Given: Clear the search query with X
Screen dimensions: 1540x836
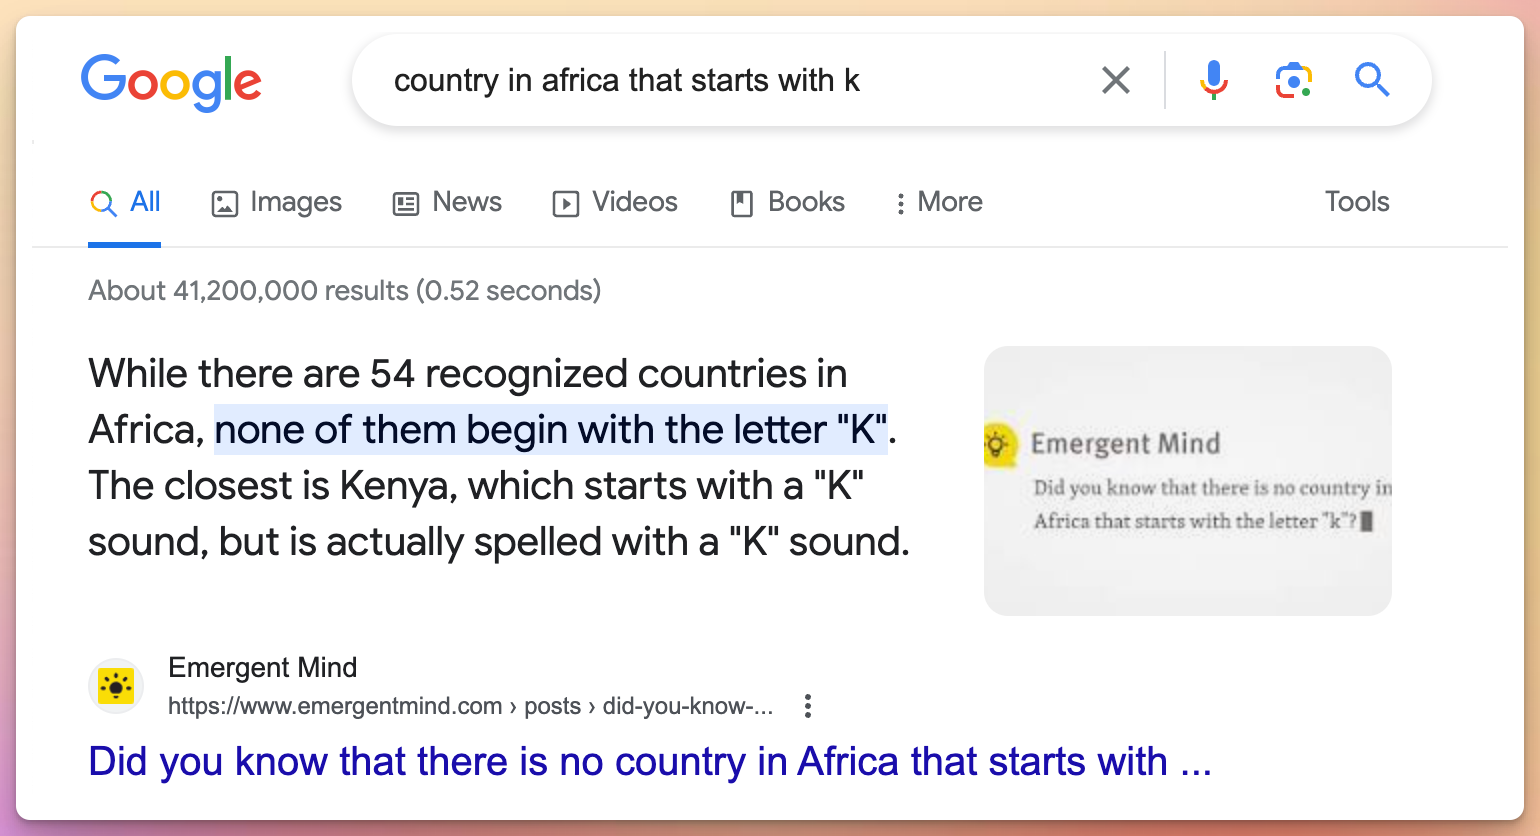Looking at the screenshot, I should coord(1115,80).
